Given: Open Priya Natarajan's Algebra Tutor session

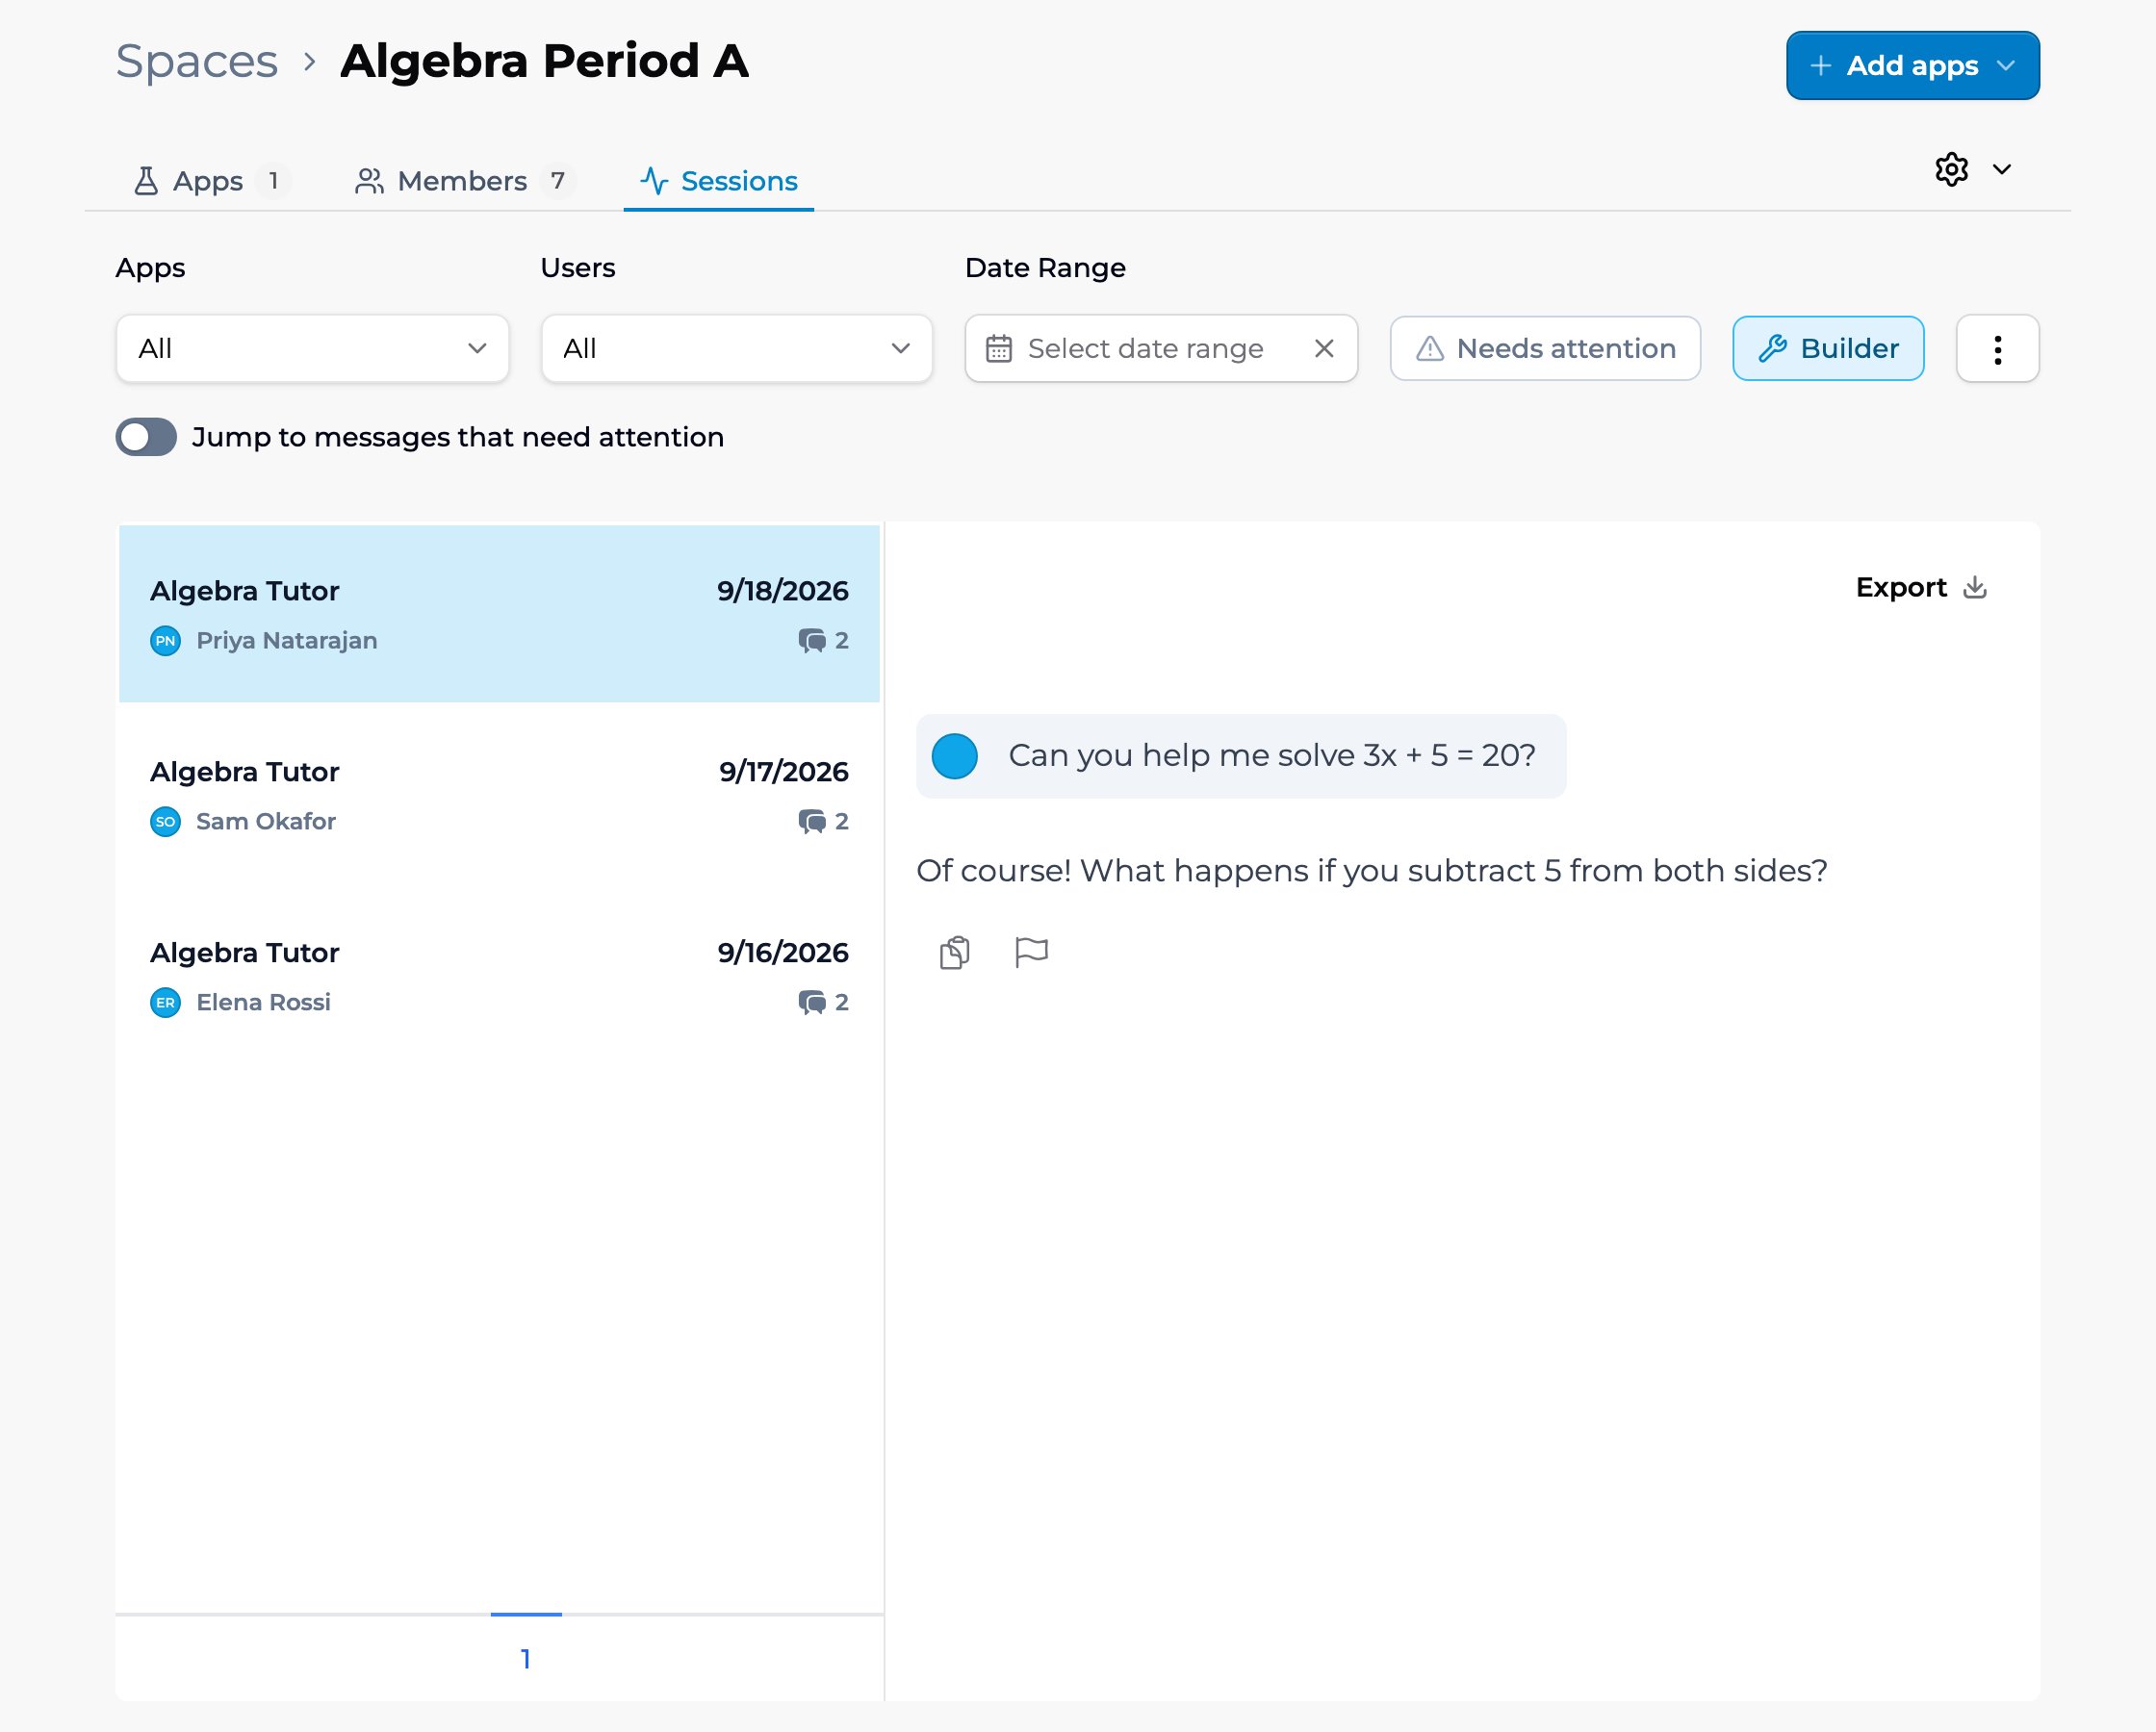Looking at the screenshot, I should (x=499, y=614).
